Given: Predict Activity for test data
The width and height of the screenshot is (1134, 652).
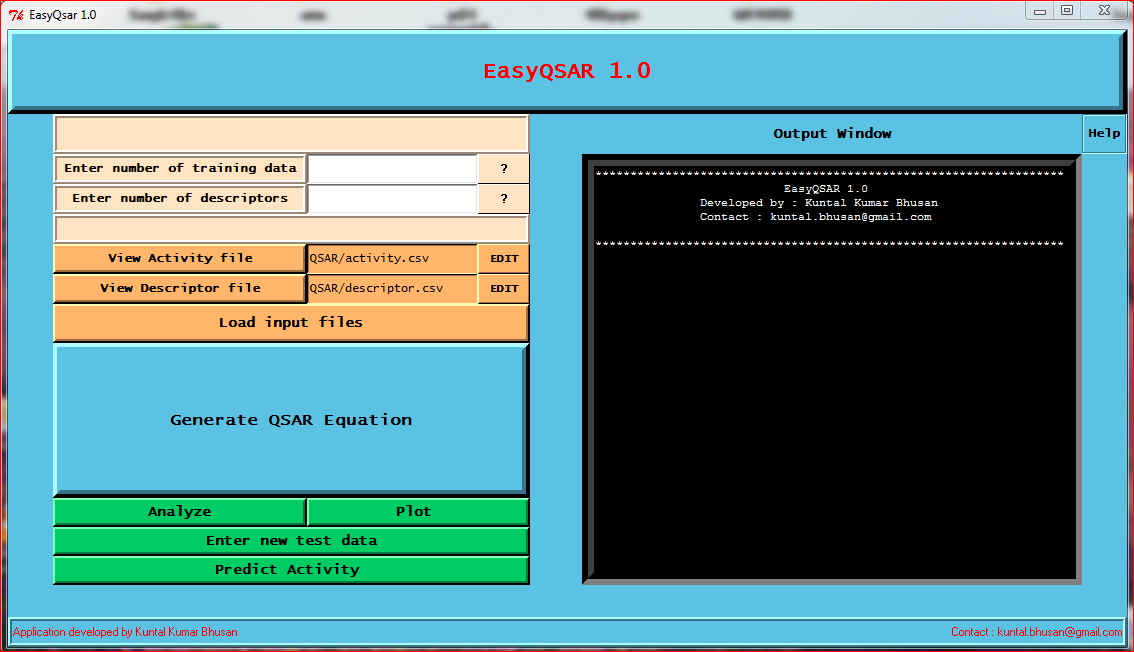Looking at the screenshot, I should 290,569.
